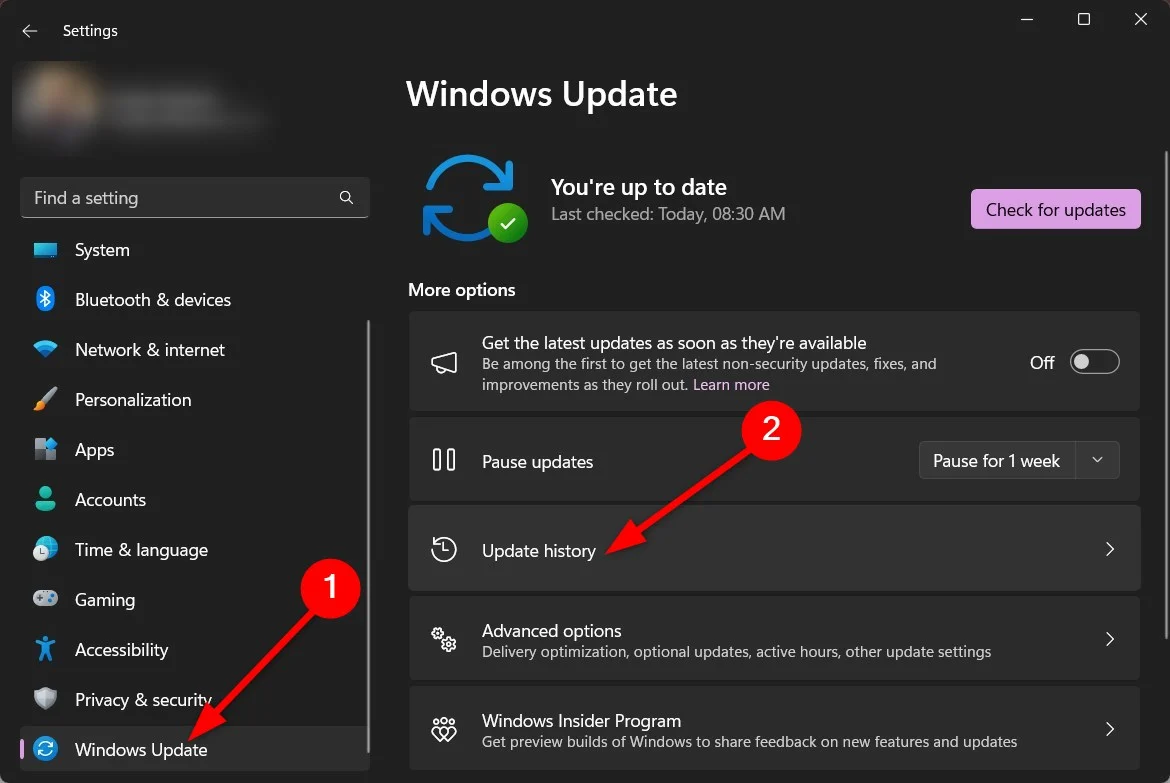The height and width of the screenshot is (783, 1170).
Task: Click the blurred user profile picture
Action: (58, 102)
